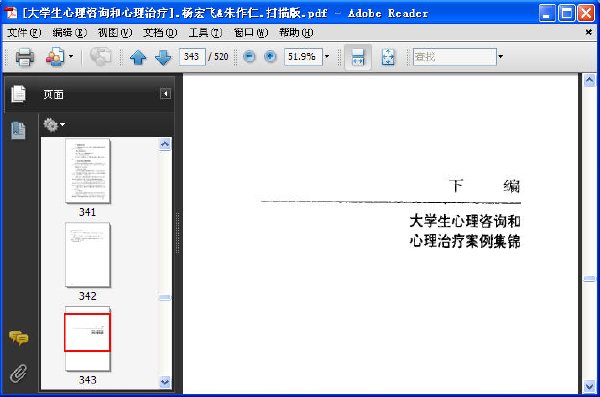Select the page 343 thumbnail
This screenshot has height=397, width=600.
(88, 338)
